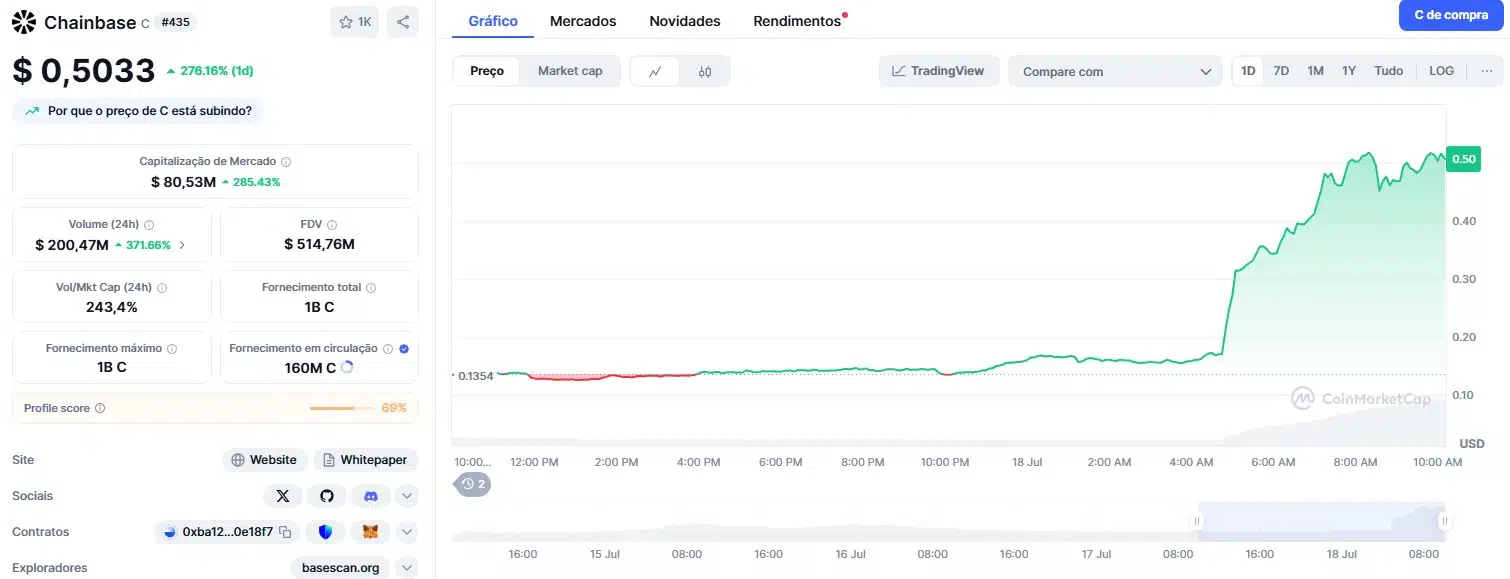The width and height of the screenshot is (1510, 579).
Task: Open the Mercados tab
Action: [583, 21]
